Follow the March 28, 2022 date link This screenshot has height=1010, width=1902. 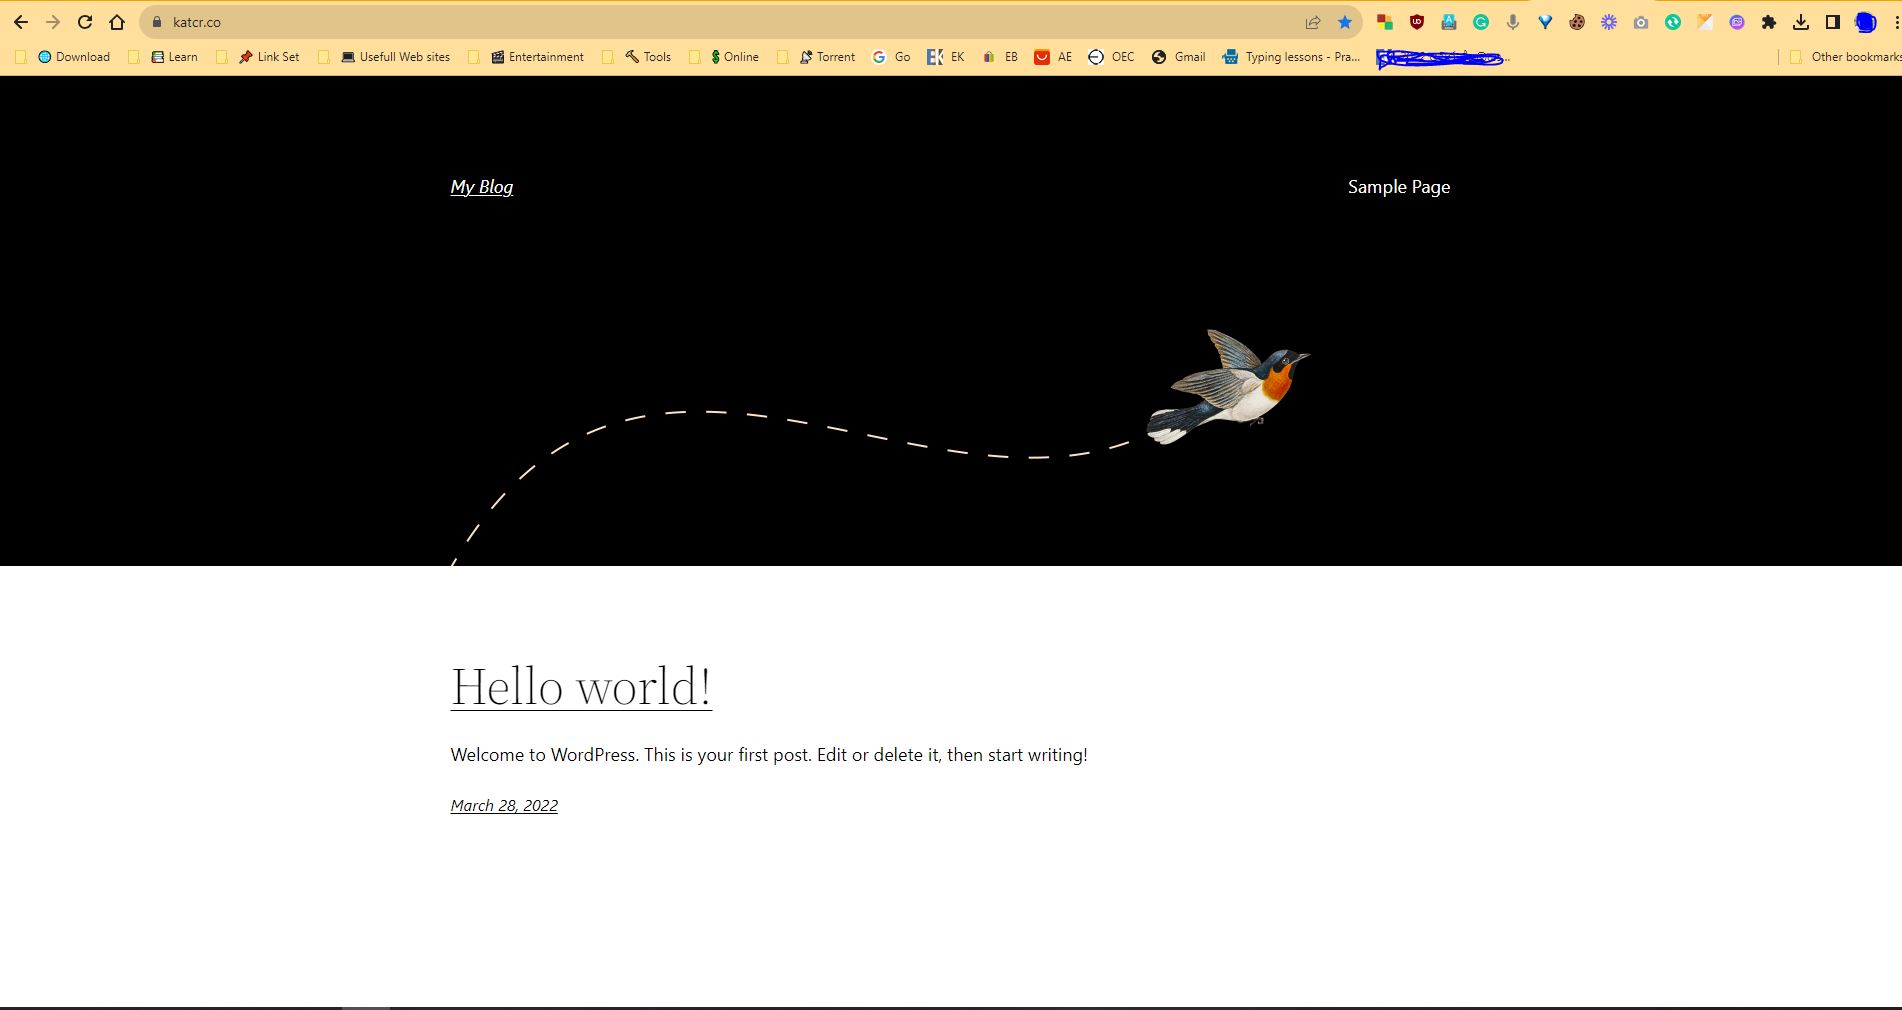point(504,806)
